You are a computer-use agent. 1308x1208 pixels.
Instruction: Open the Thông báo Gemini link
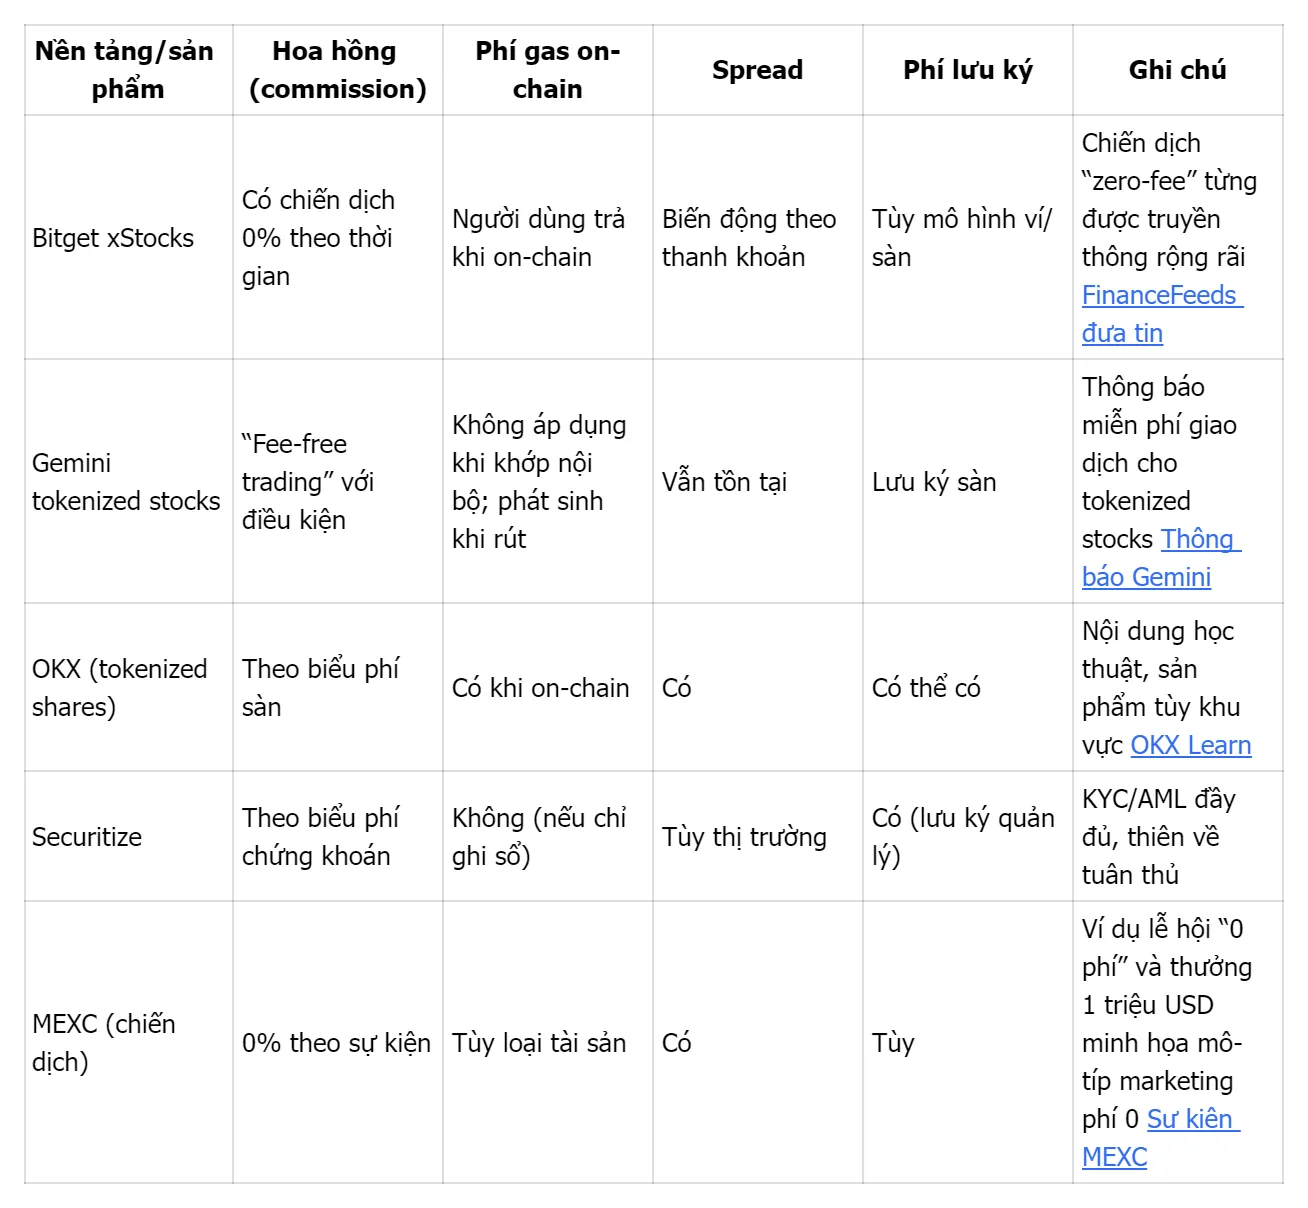click(1196, 540)
